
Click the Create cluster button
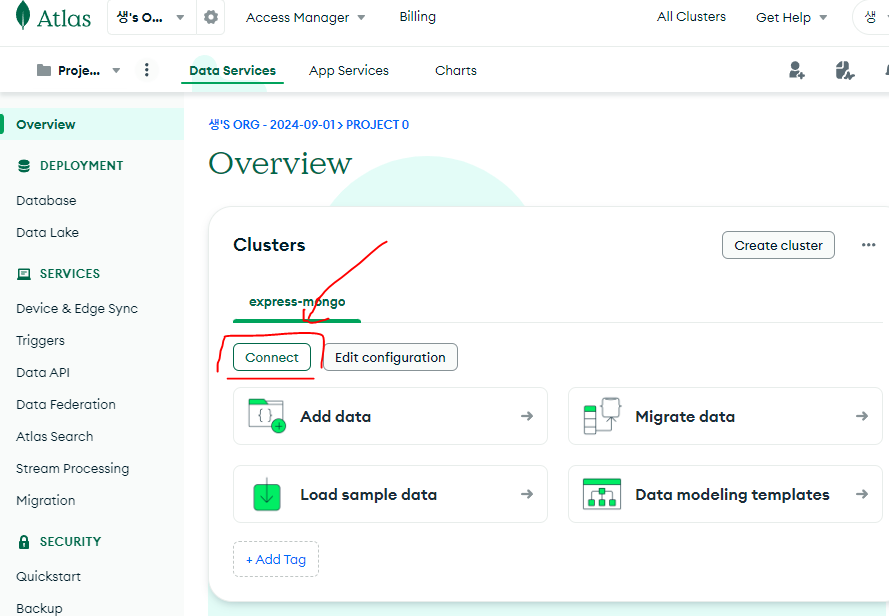(x=778, y=245)
